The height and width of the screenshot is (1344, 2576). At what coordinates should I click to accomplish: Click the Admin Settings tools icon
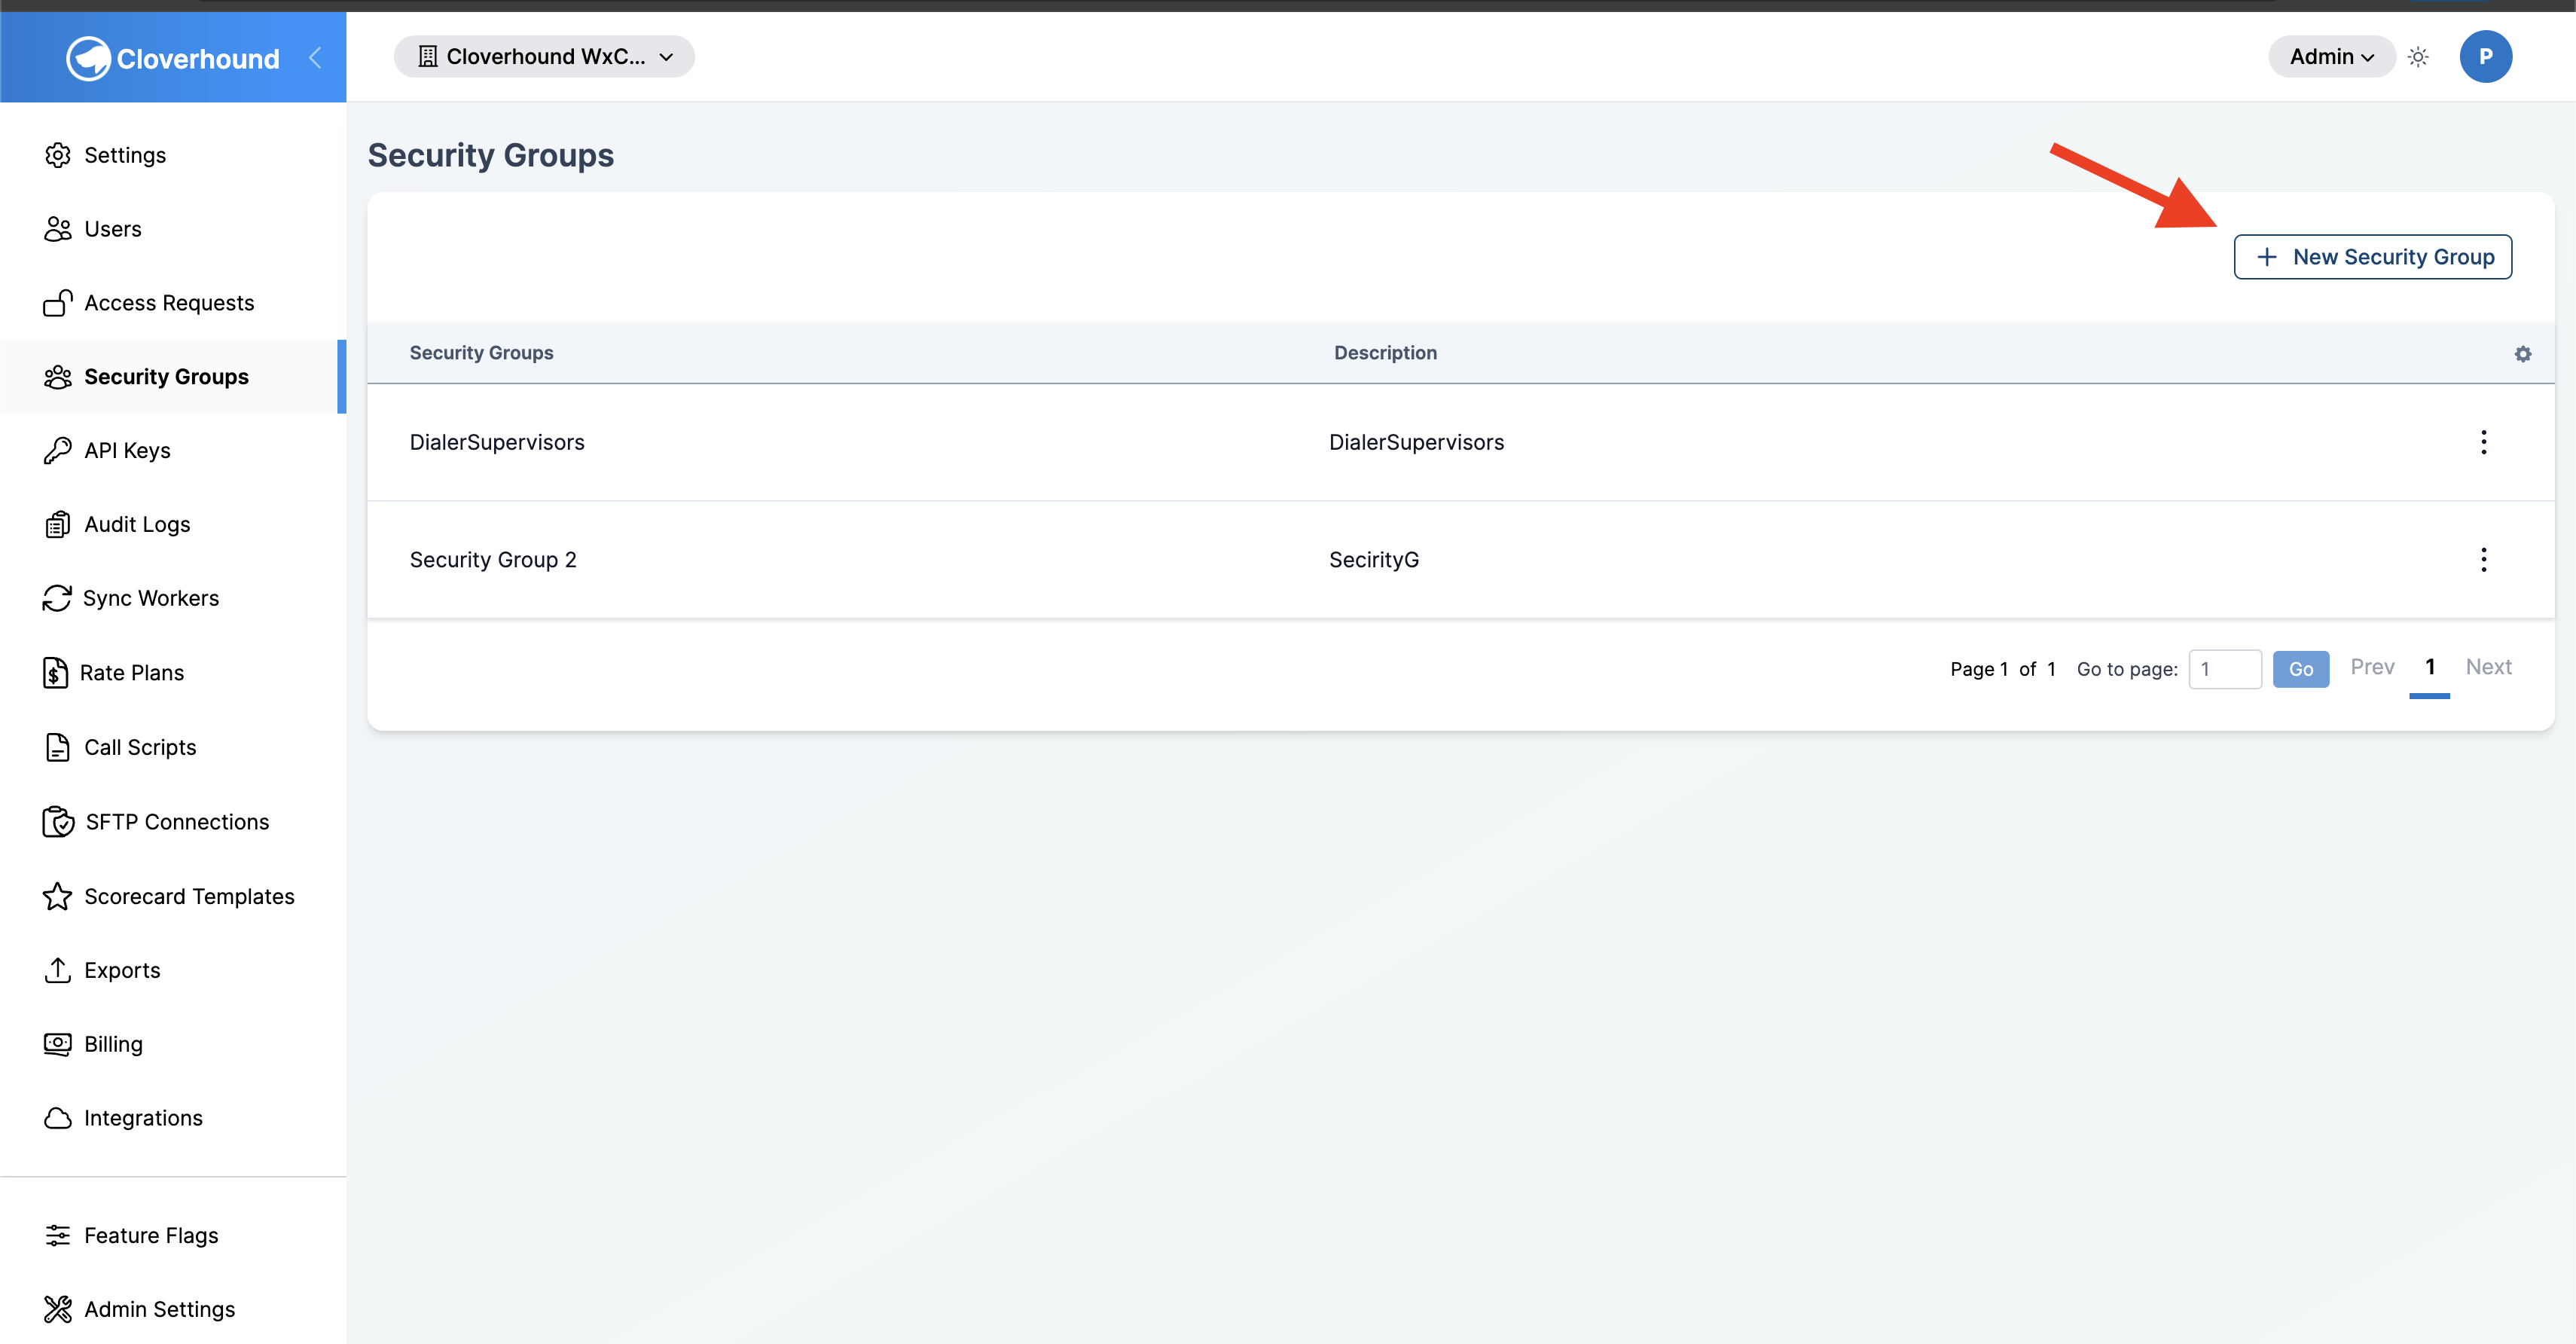[x=58, y=1309]
